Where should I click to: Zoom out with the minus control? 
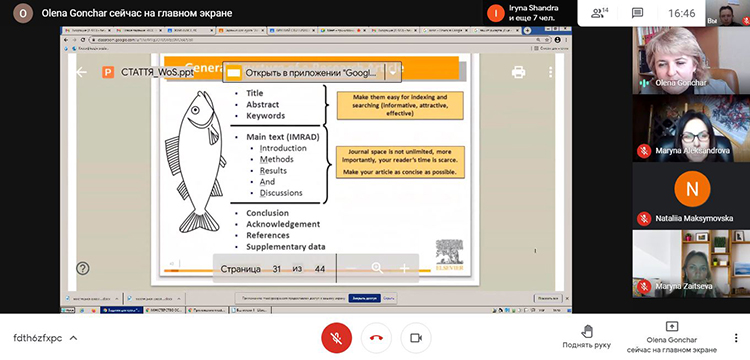pos(351,268)
